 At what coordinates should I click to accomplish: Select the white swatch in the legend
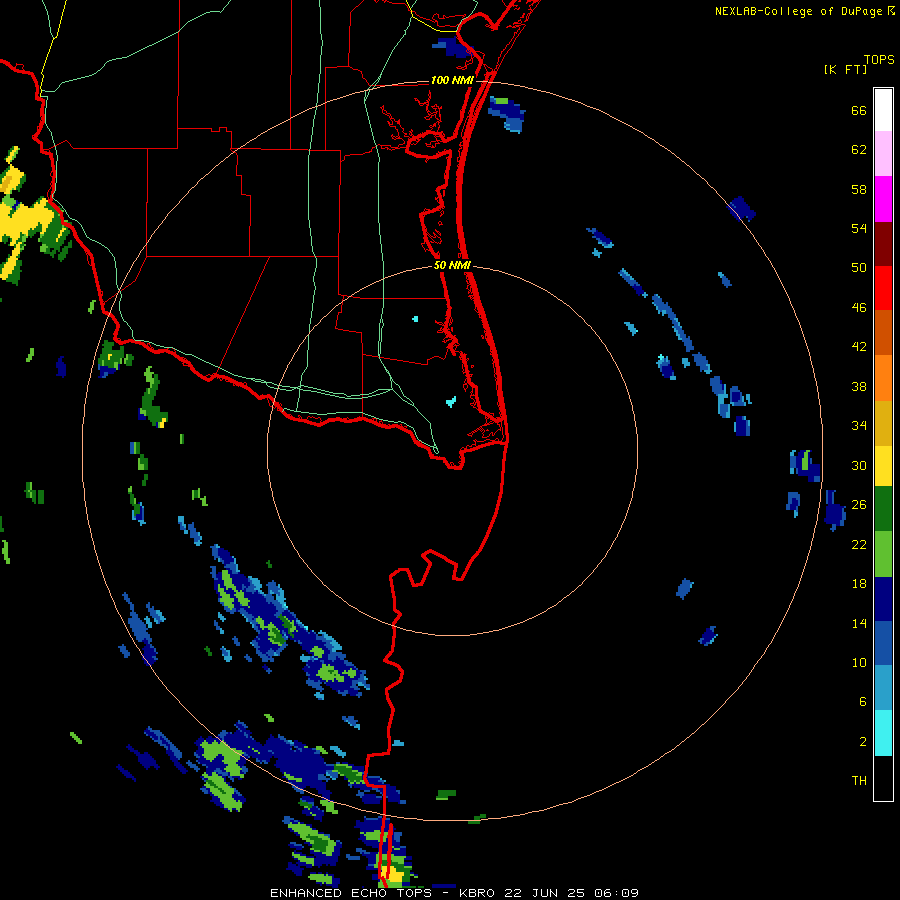coord(883,110)
